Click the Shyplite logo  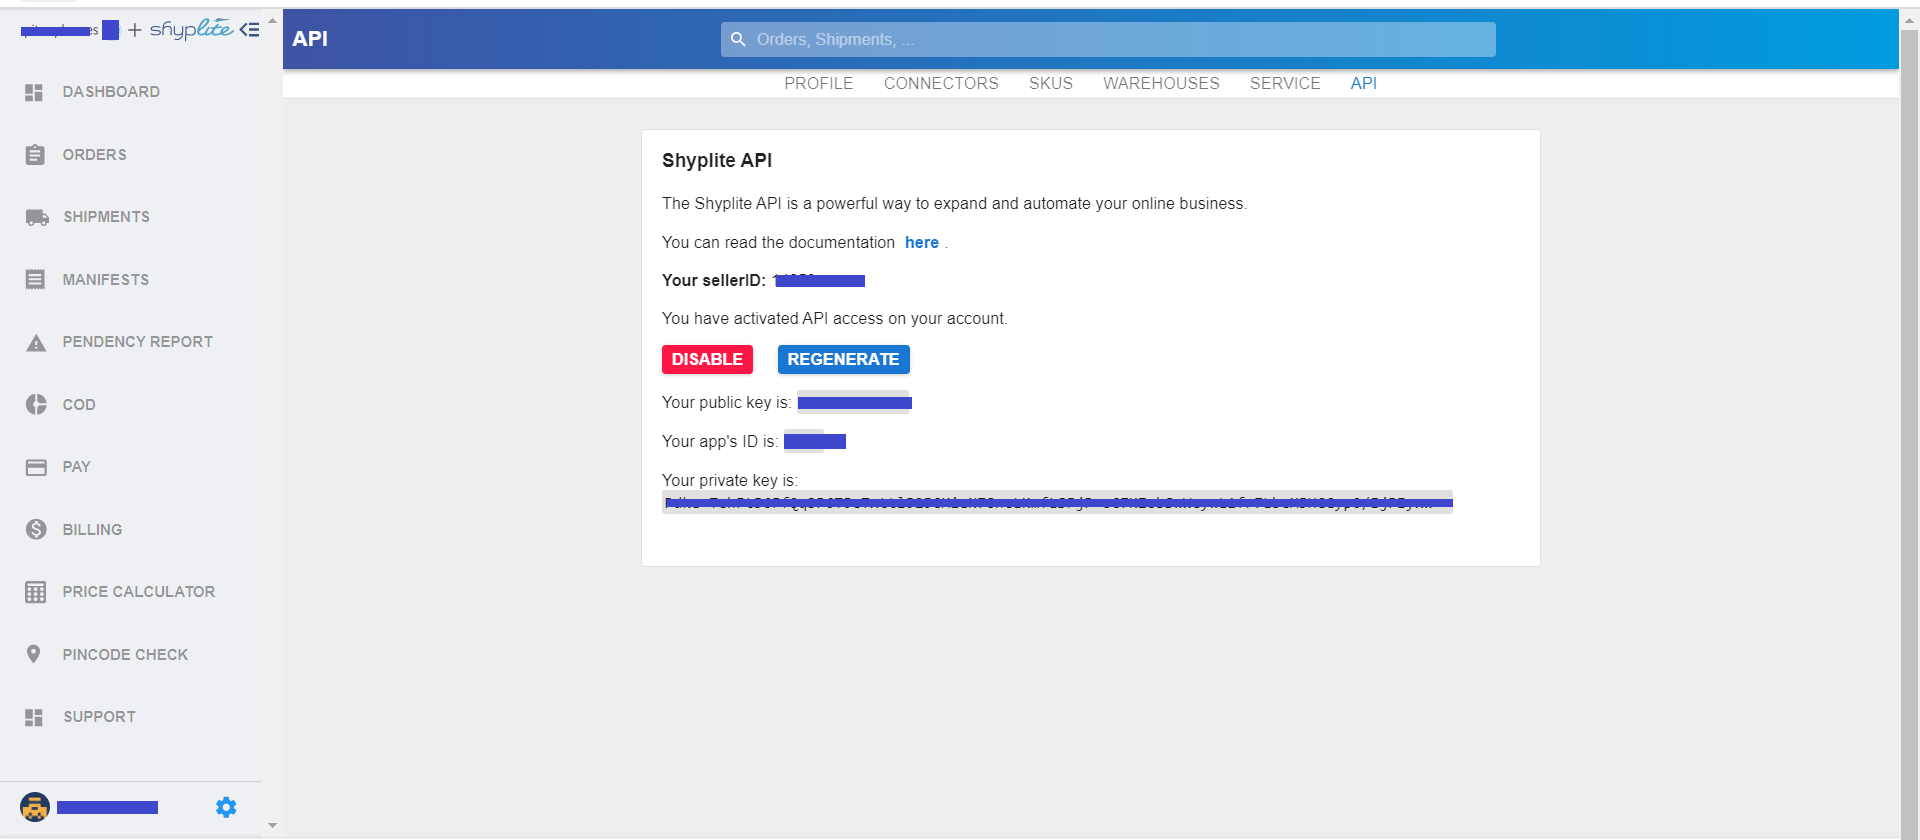[x=191, y=29]
